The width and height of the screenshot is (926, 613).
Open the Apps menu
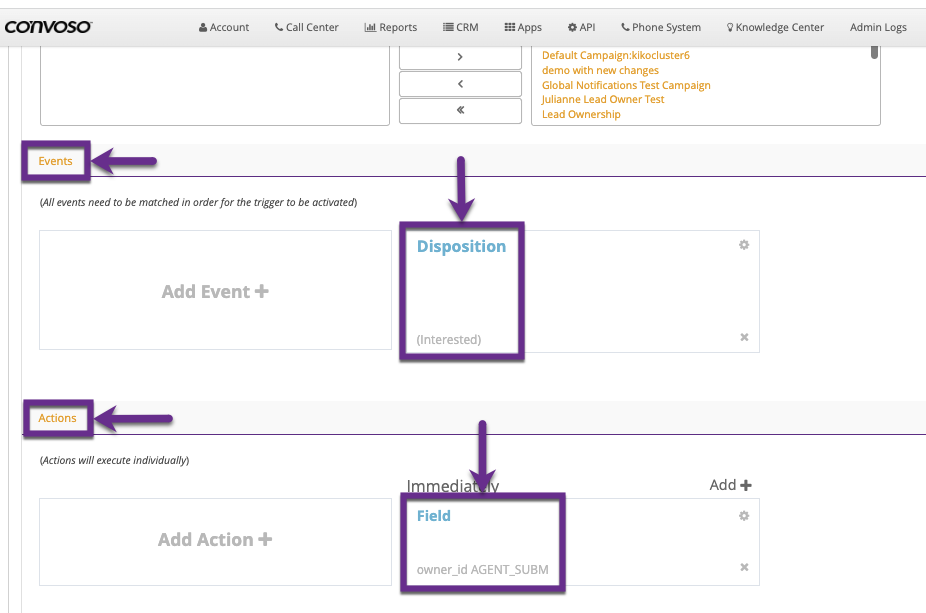pos(523,27)
